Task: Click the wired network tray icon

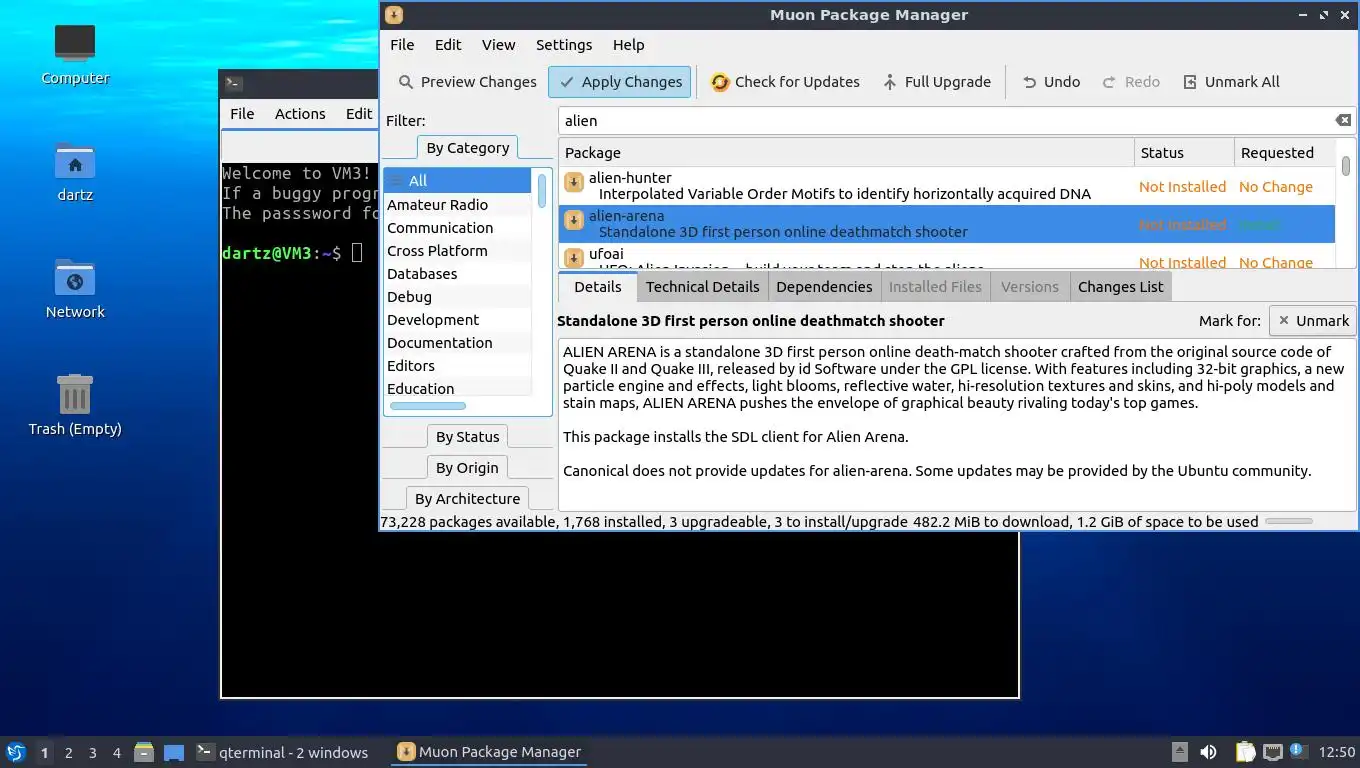Action: point(1272,752)
